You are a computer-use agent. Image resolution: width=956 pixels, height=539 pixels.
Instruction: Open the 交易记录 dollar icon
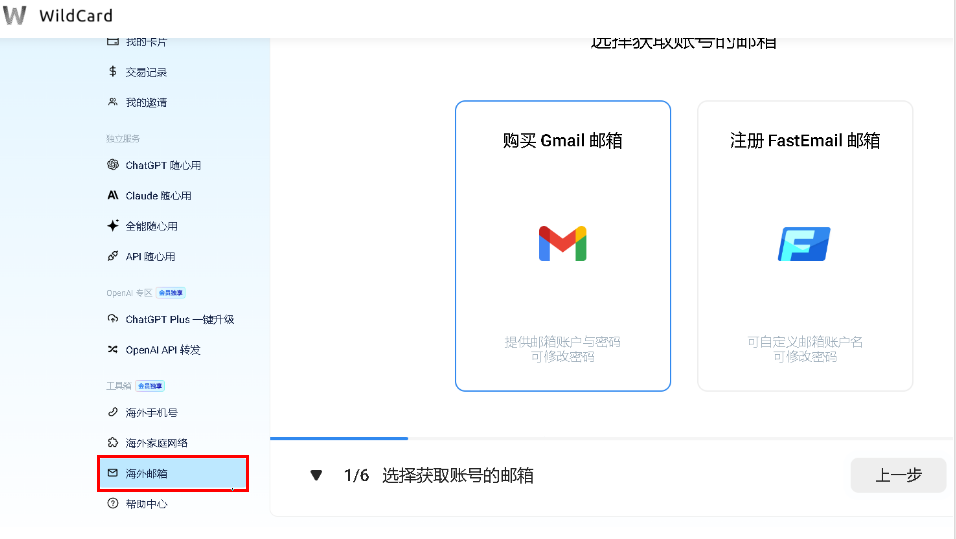coord(112,71)
